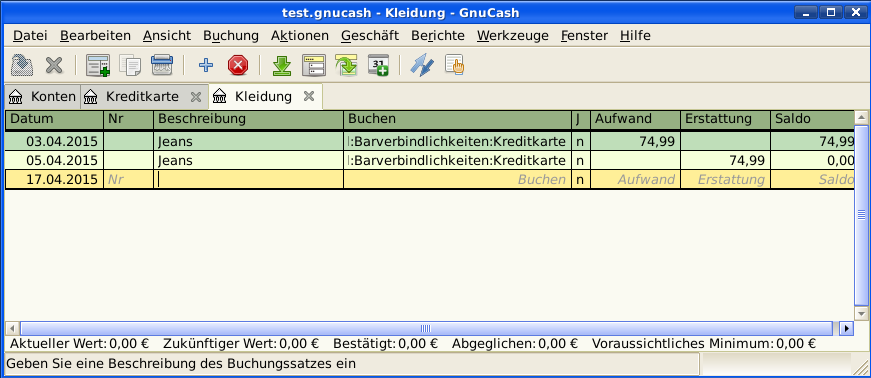The height and width of the screenshot is (378, 871).
Task: Click the Datum column header
Action: [x=54, y=119]
